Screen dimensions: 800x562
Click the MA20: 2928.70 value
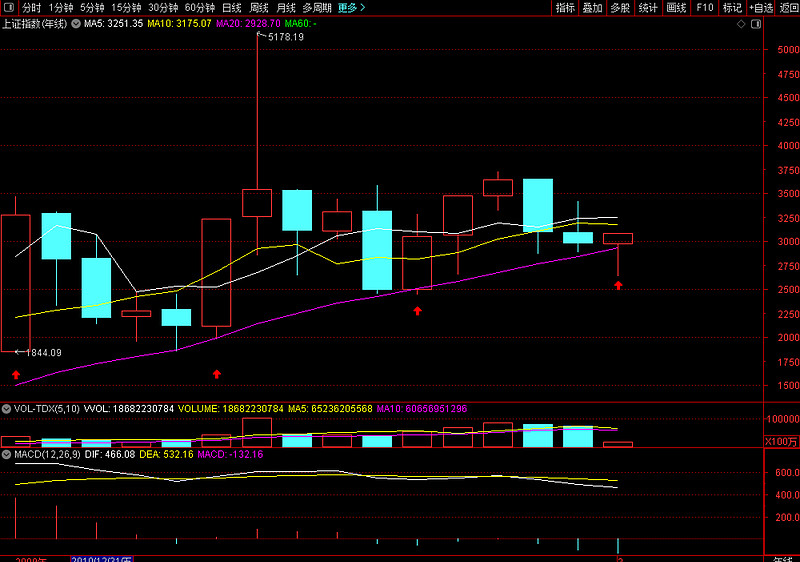click(248, 23)
